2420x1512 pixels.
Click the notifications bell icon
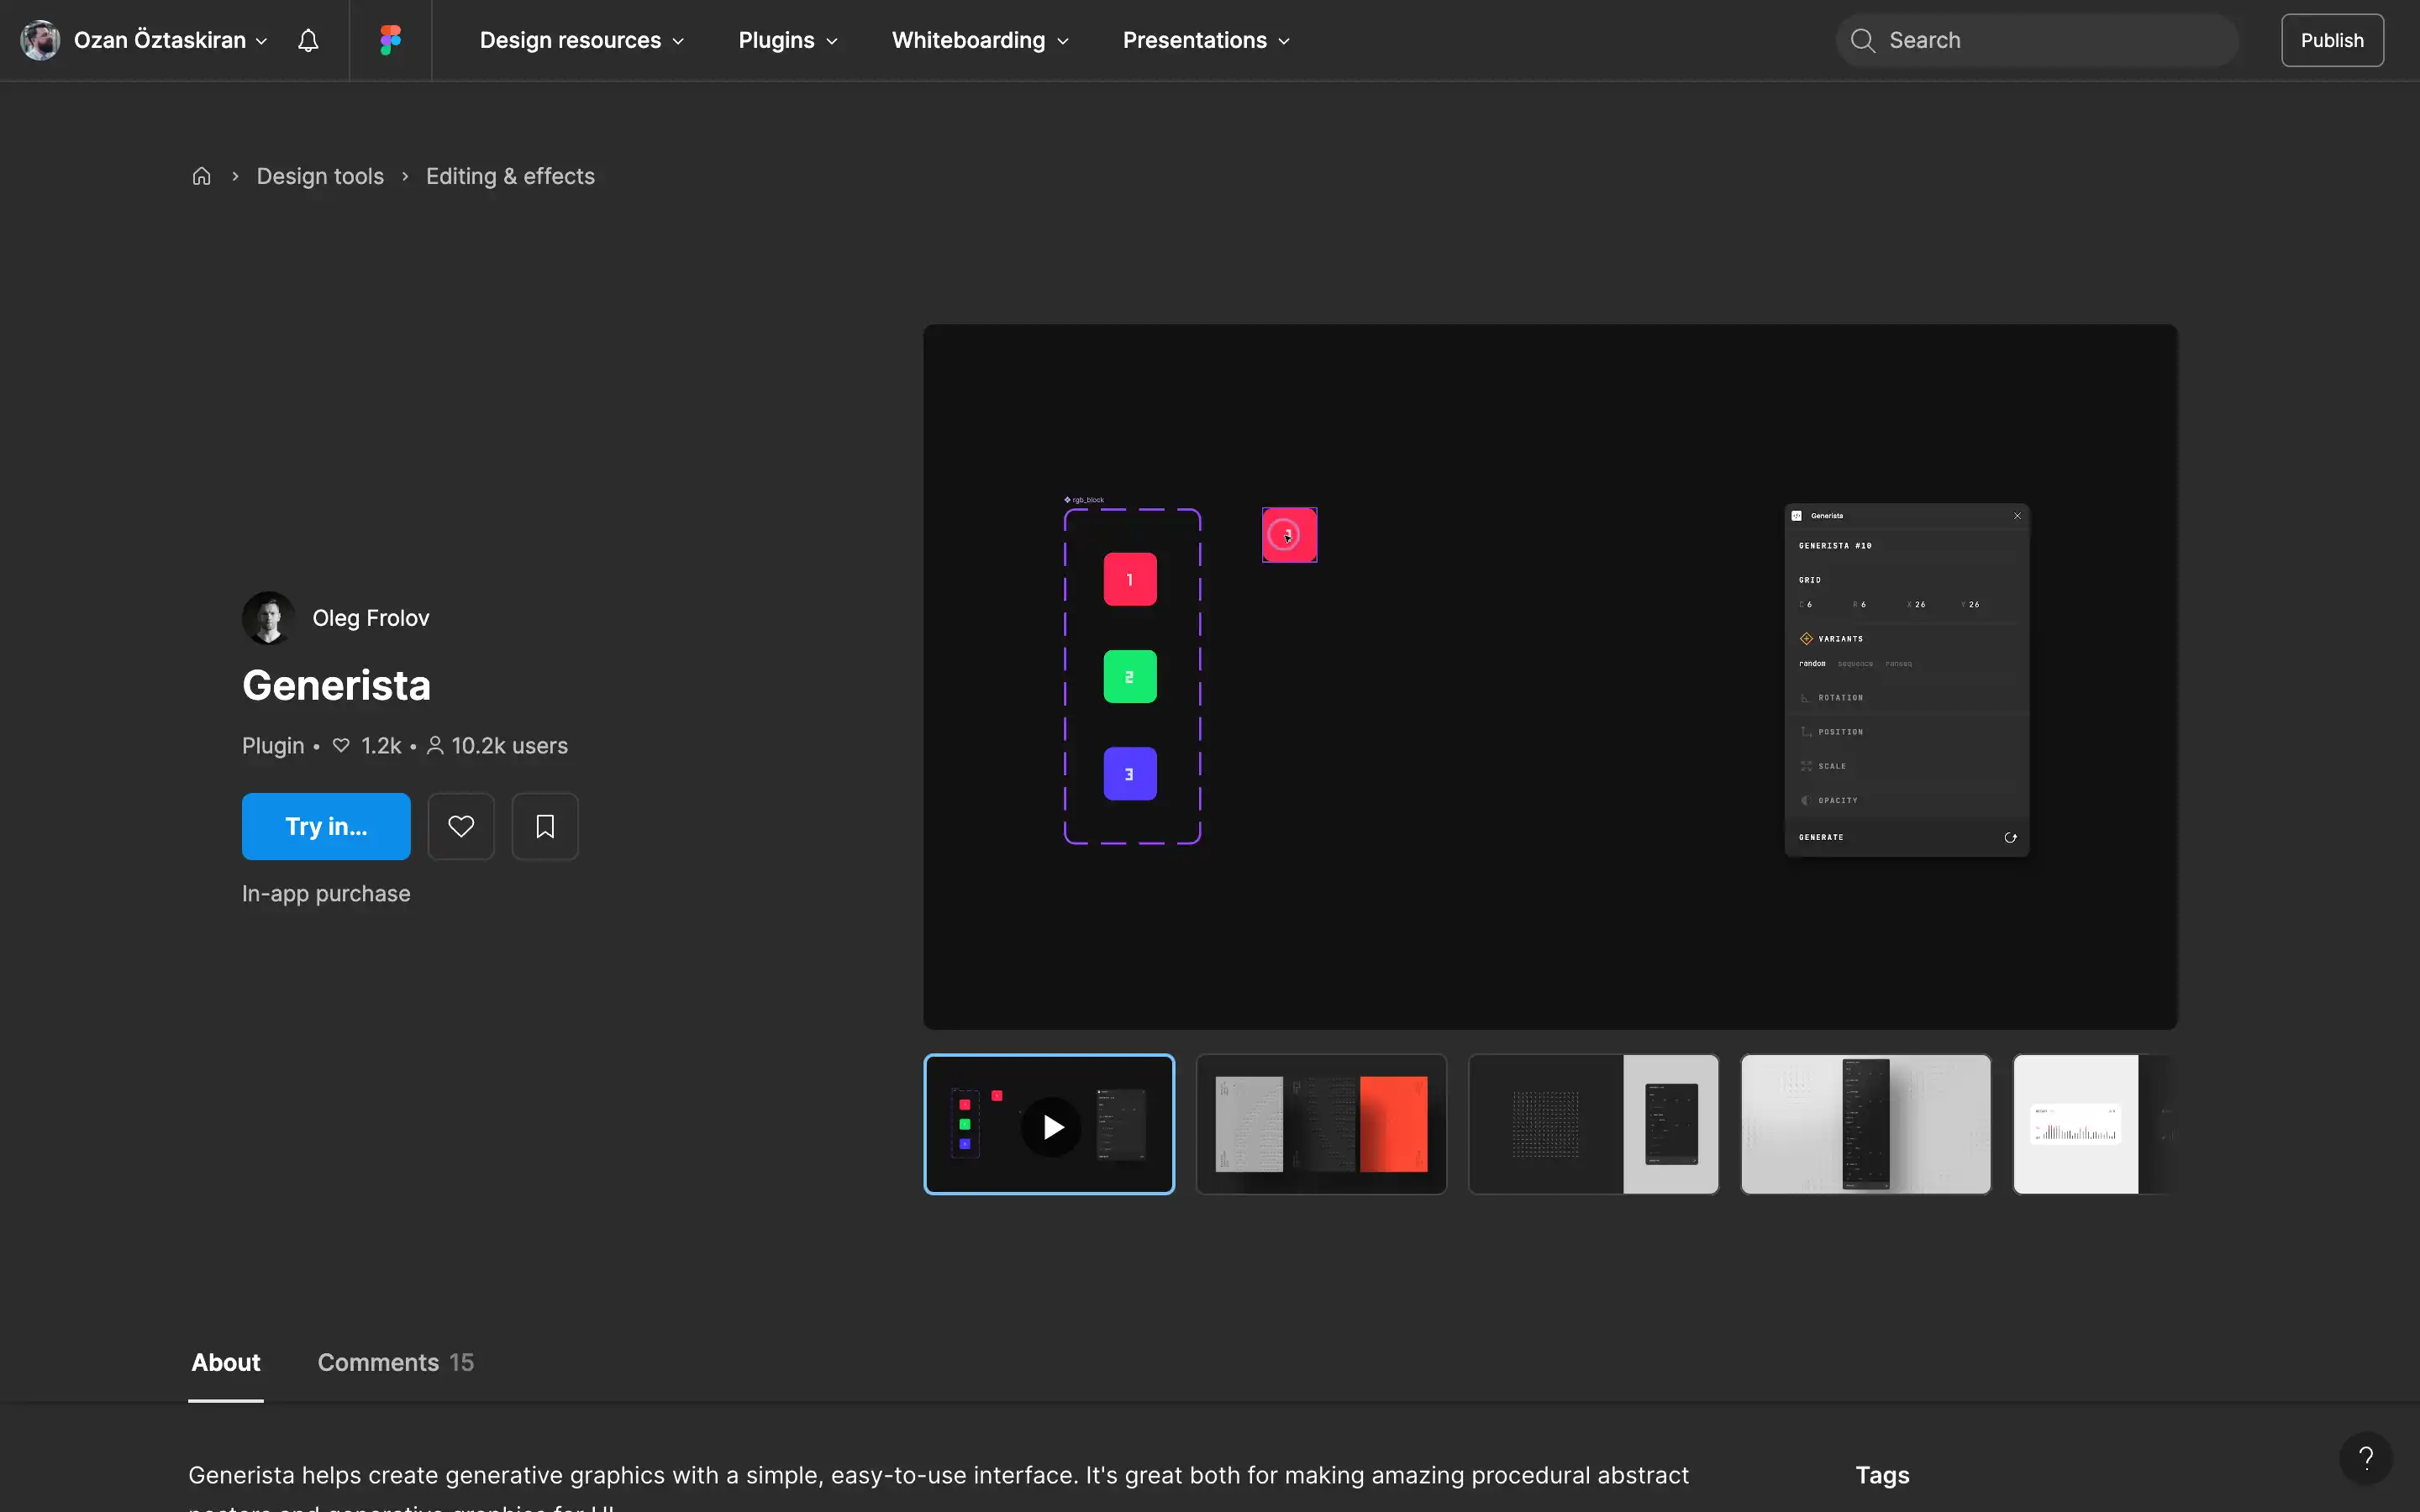click(308, 40)
